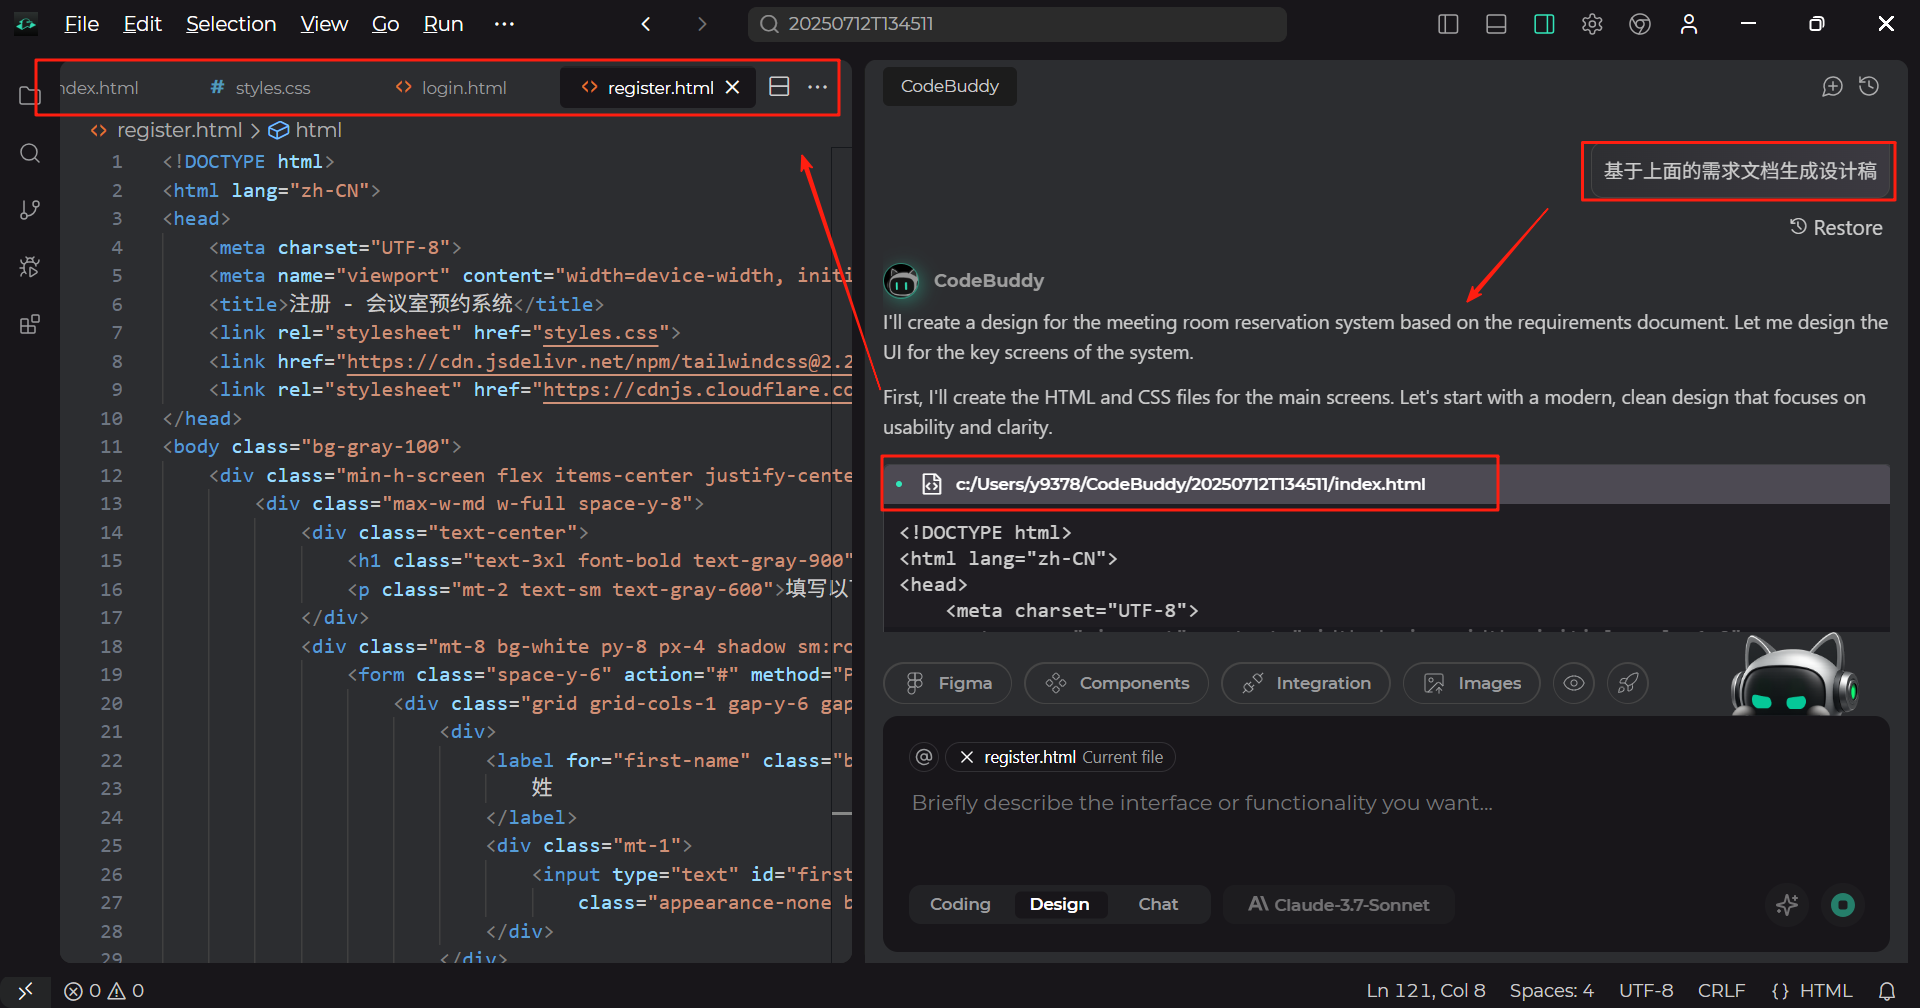1920x1008 pixels.
Task: Open remote window status bar icon
Action: pyautogui.click(x=26, y=991)
